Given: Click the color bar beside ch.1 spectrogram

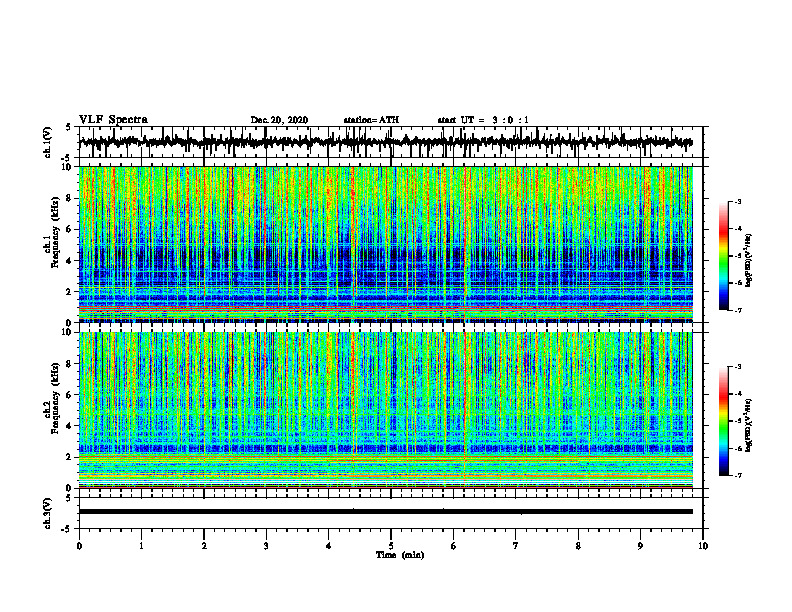Looking at the screenshot, I should click(x=724, y=256).
